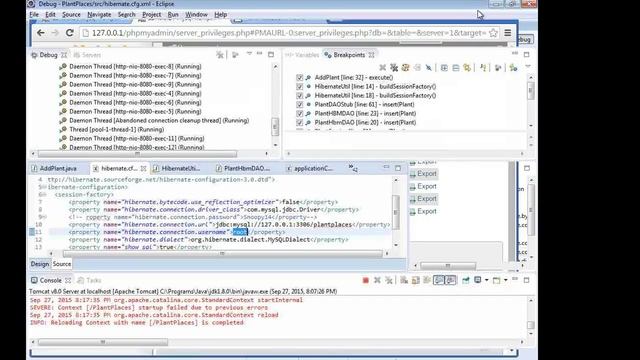Screen dimensions: 640x360
Task: Open browser hamburger menu
Action: tap(508, 33)
